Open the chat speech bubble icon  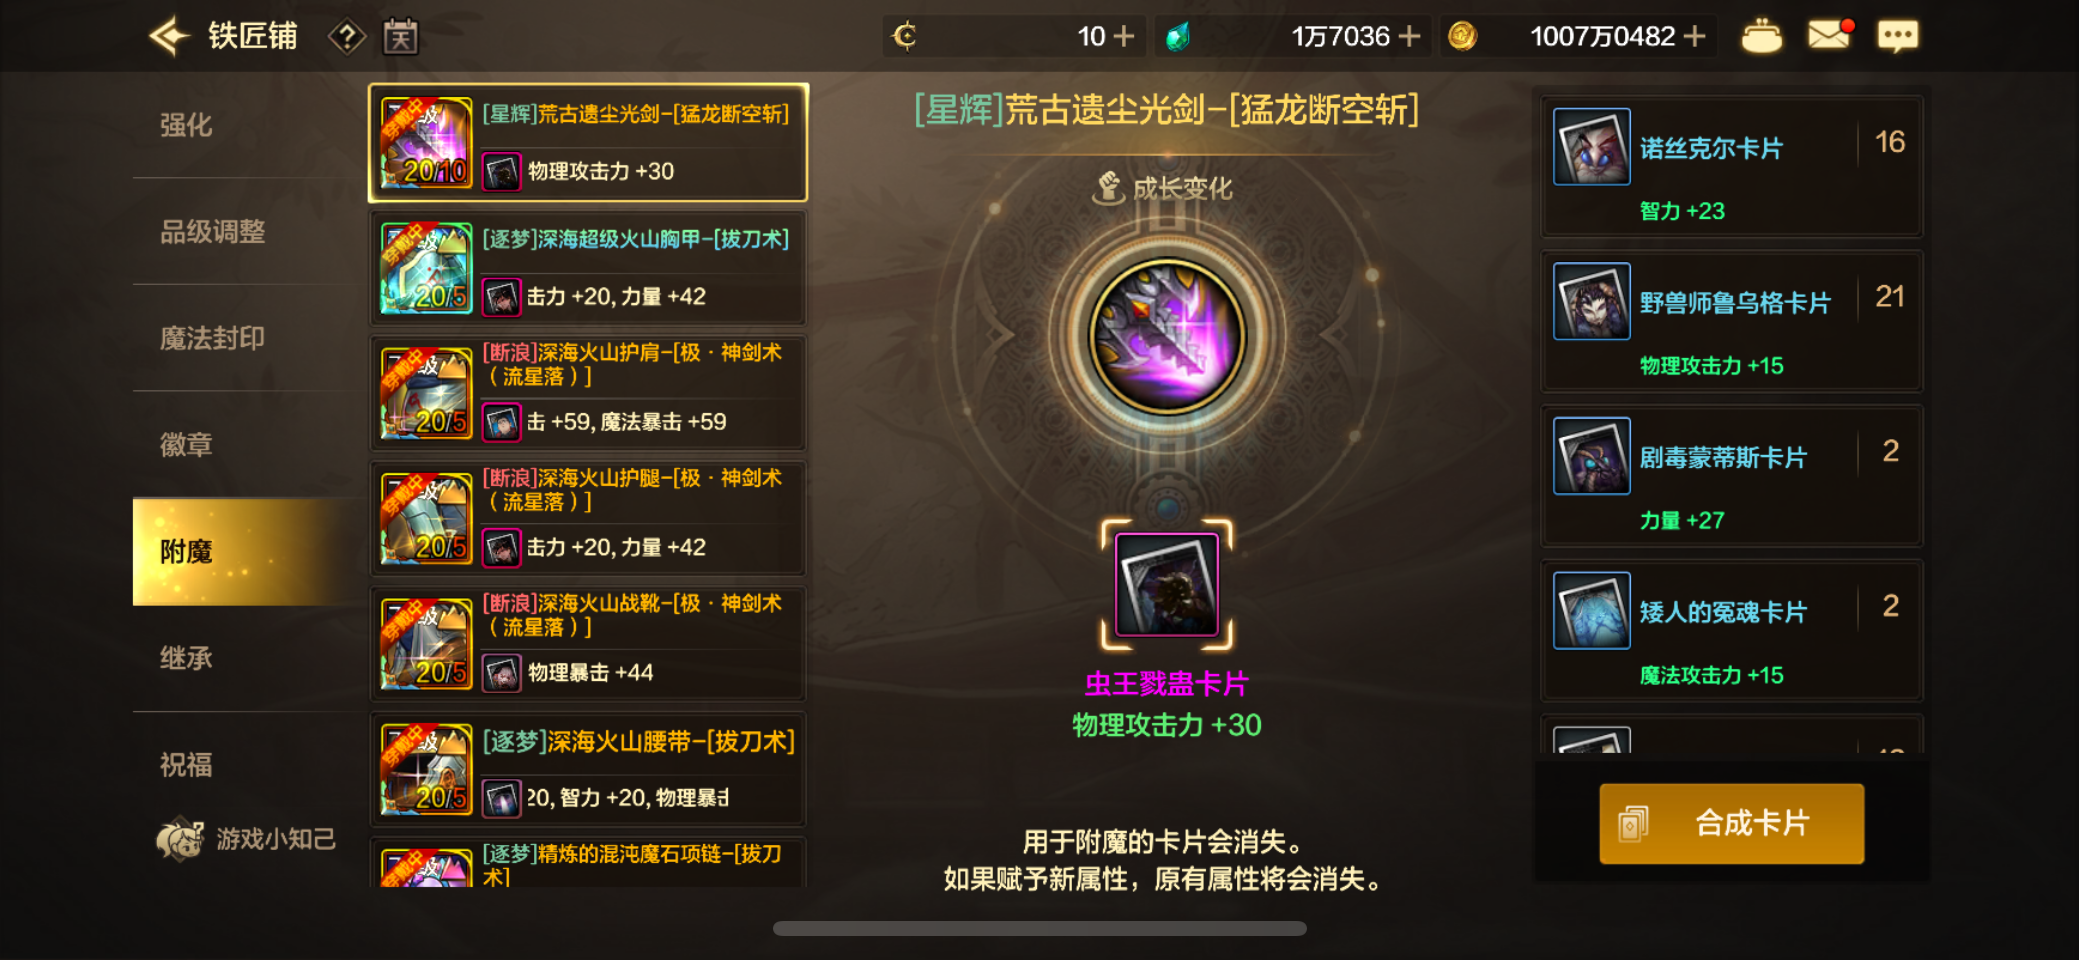click(x=1897, y=36)
